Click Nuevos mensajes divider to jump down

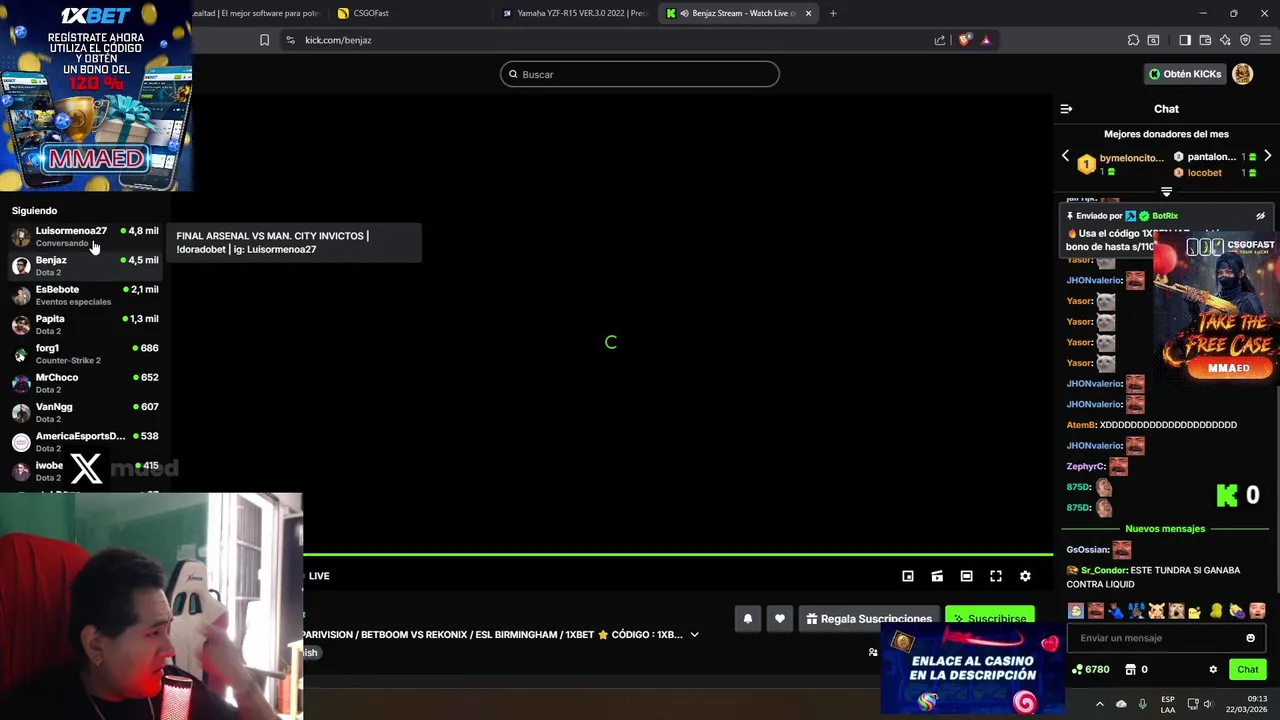click(x=1165, y=529)
